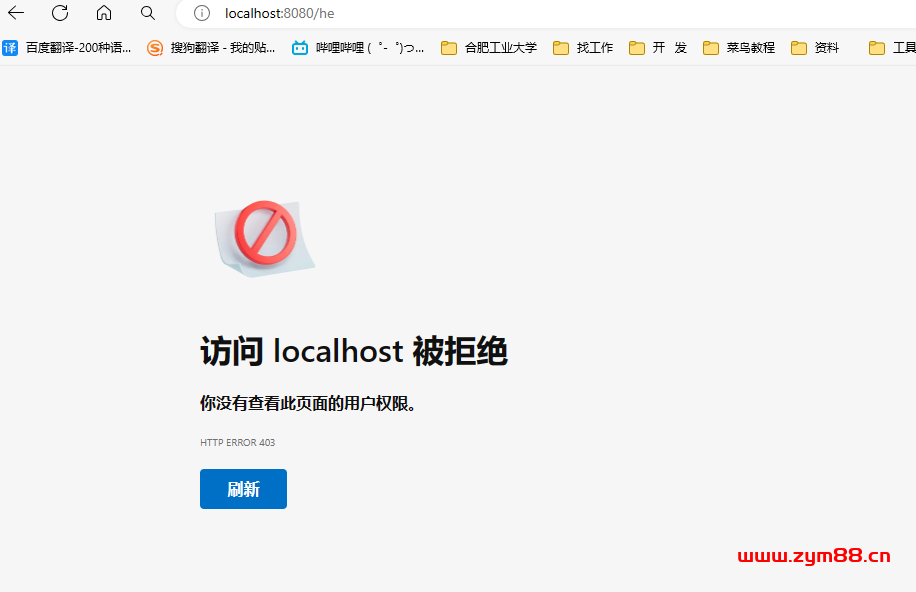Click the red prohibited sign illustration
This screenshot has height=592, width=916.
pos(265,232)
